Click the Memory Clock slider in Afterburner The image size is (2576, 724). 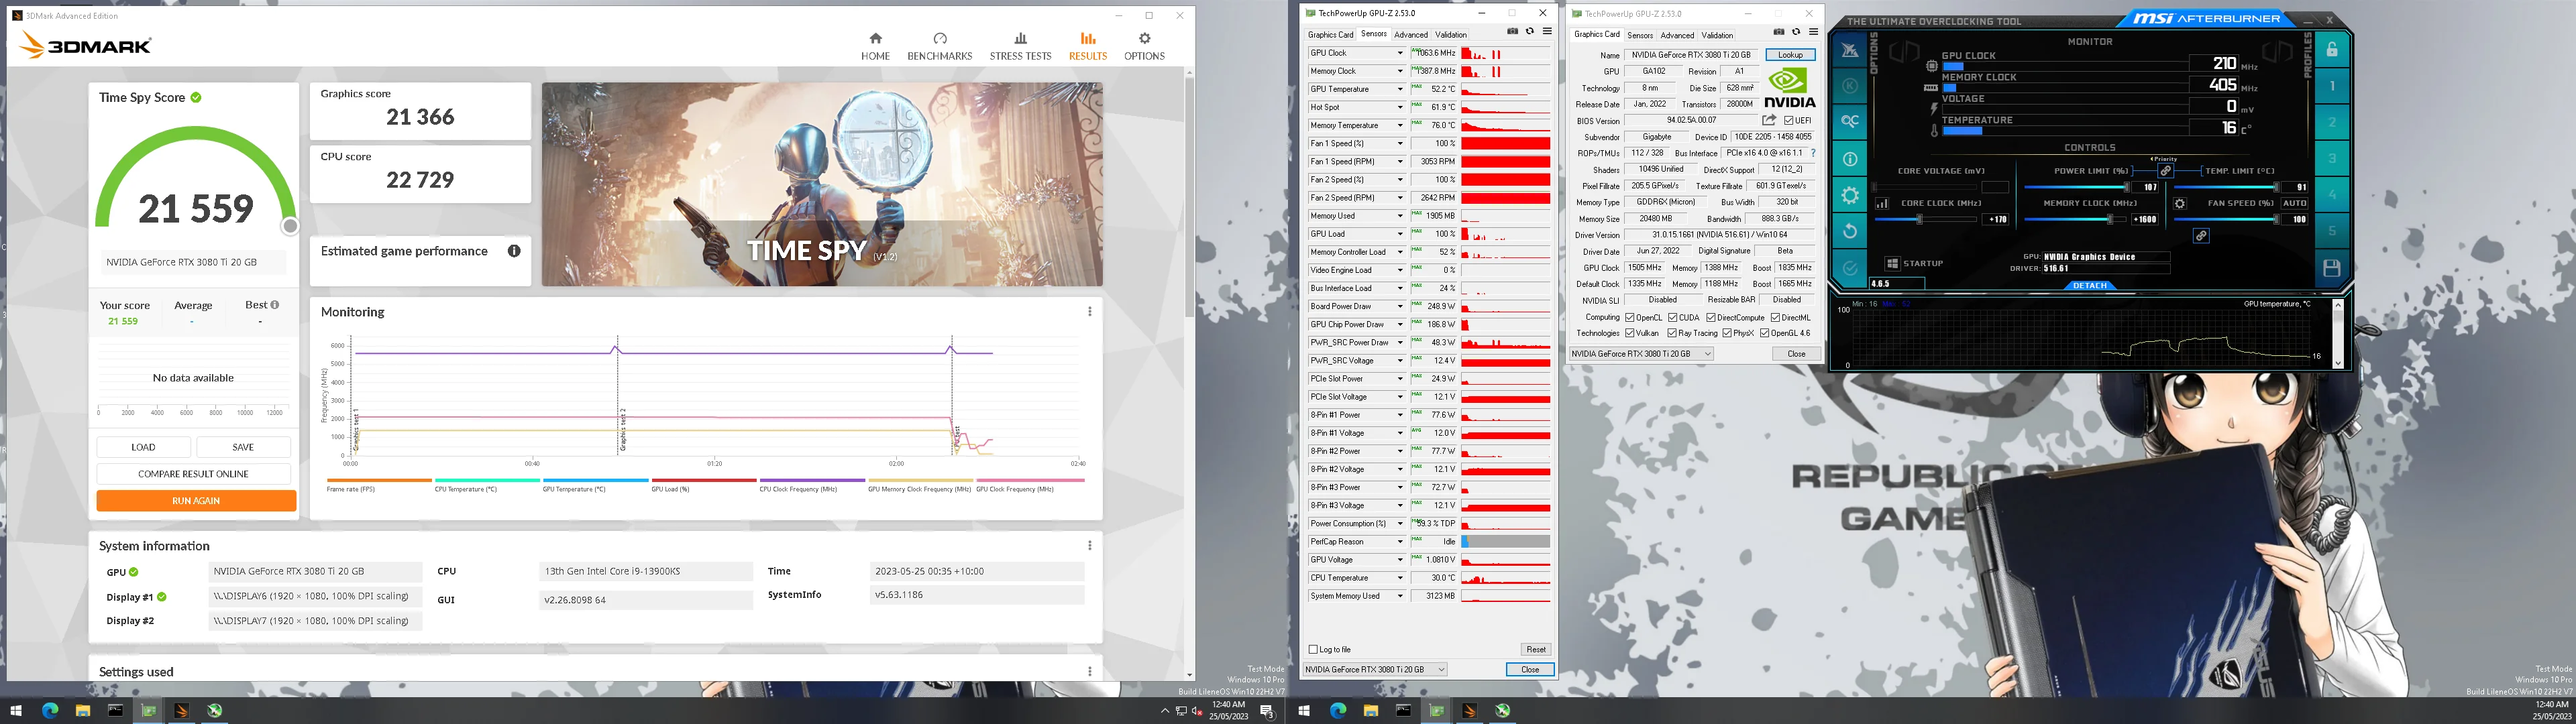pyautogui.click(x=2076, y=219)
